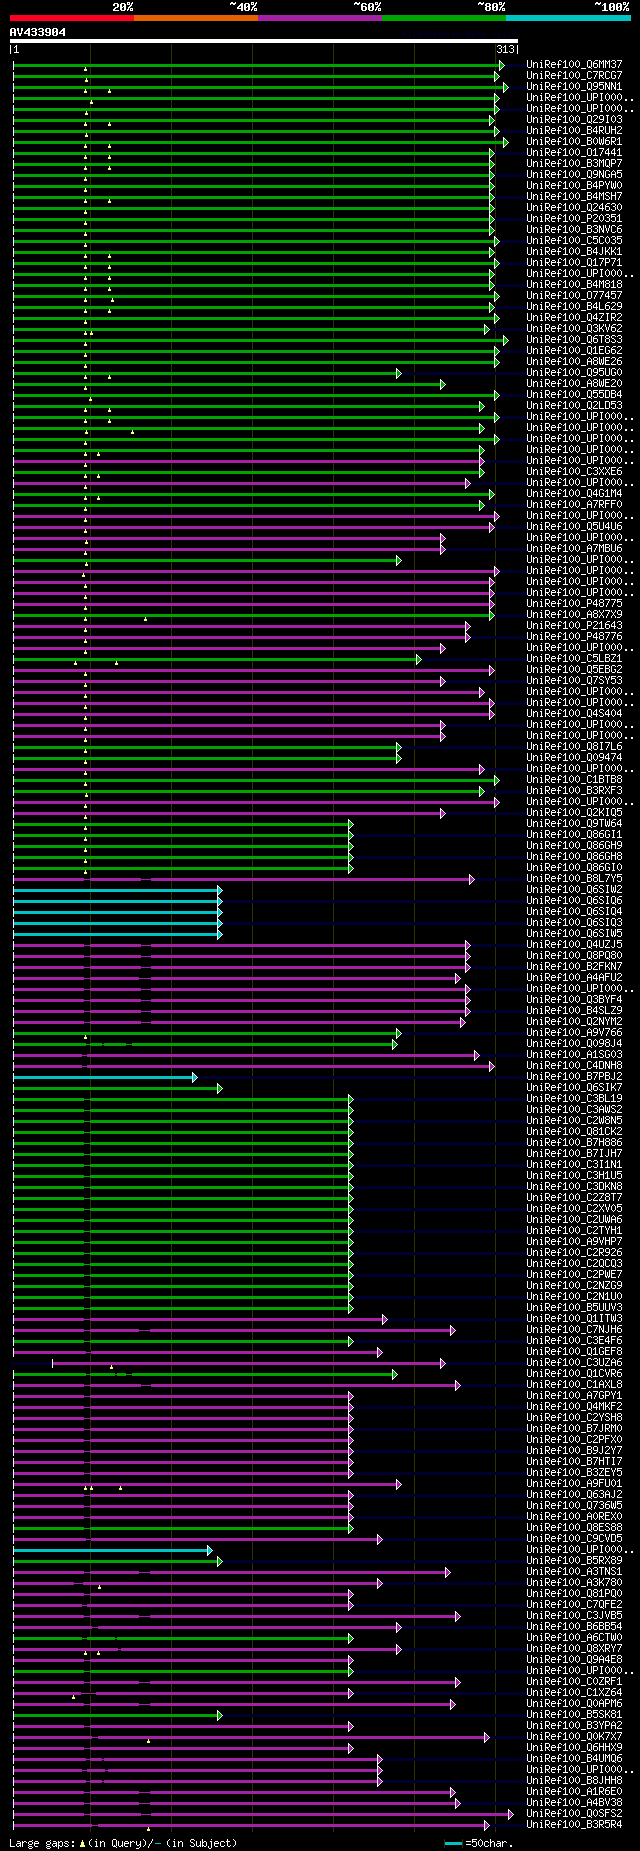Open hit UniRef100_C7RCG7

[574, 76]
